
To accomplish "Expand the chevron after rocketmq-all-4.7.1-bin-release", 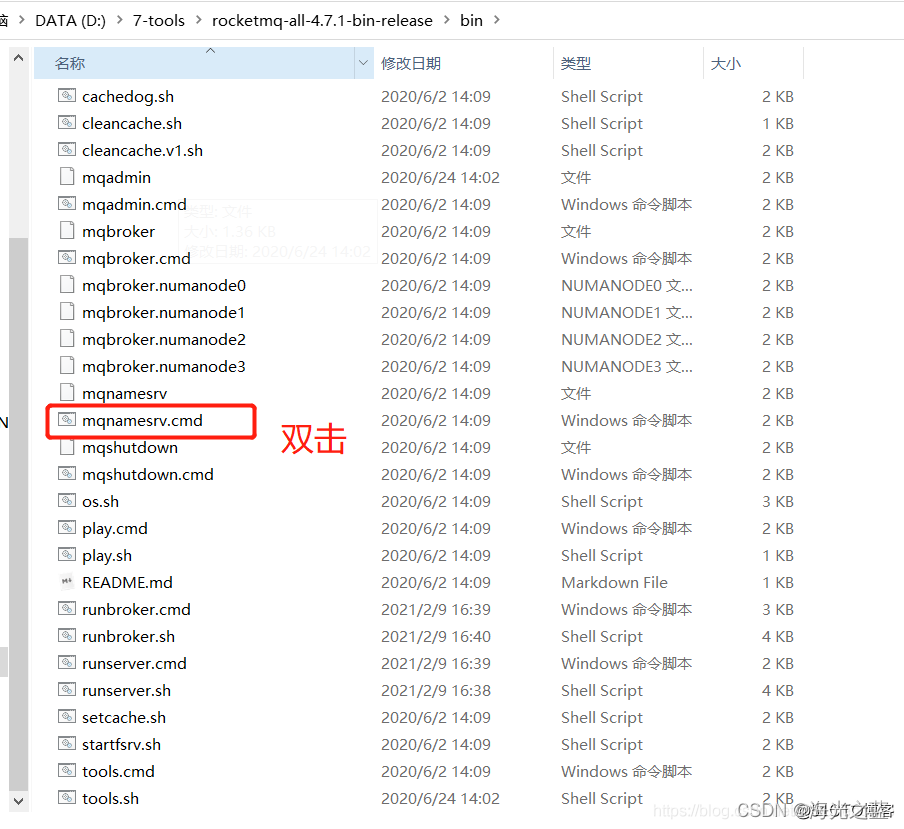I will pyautogui.click(x=447, y=20).
